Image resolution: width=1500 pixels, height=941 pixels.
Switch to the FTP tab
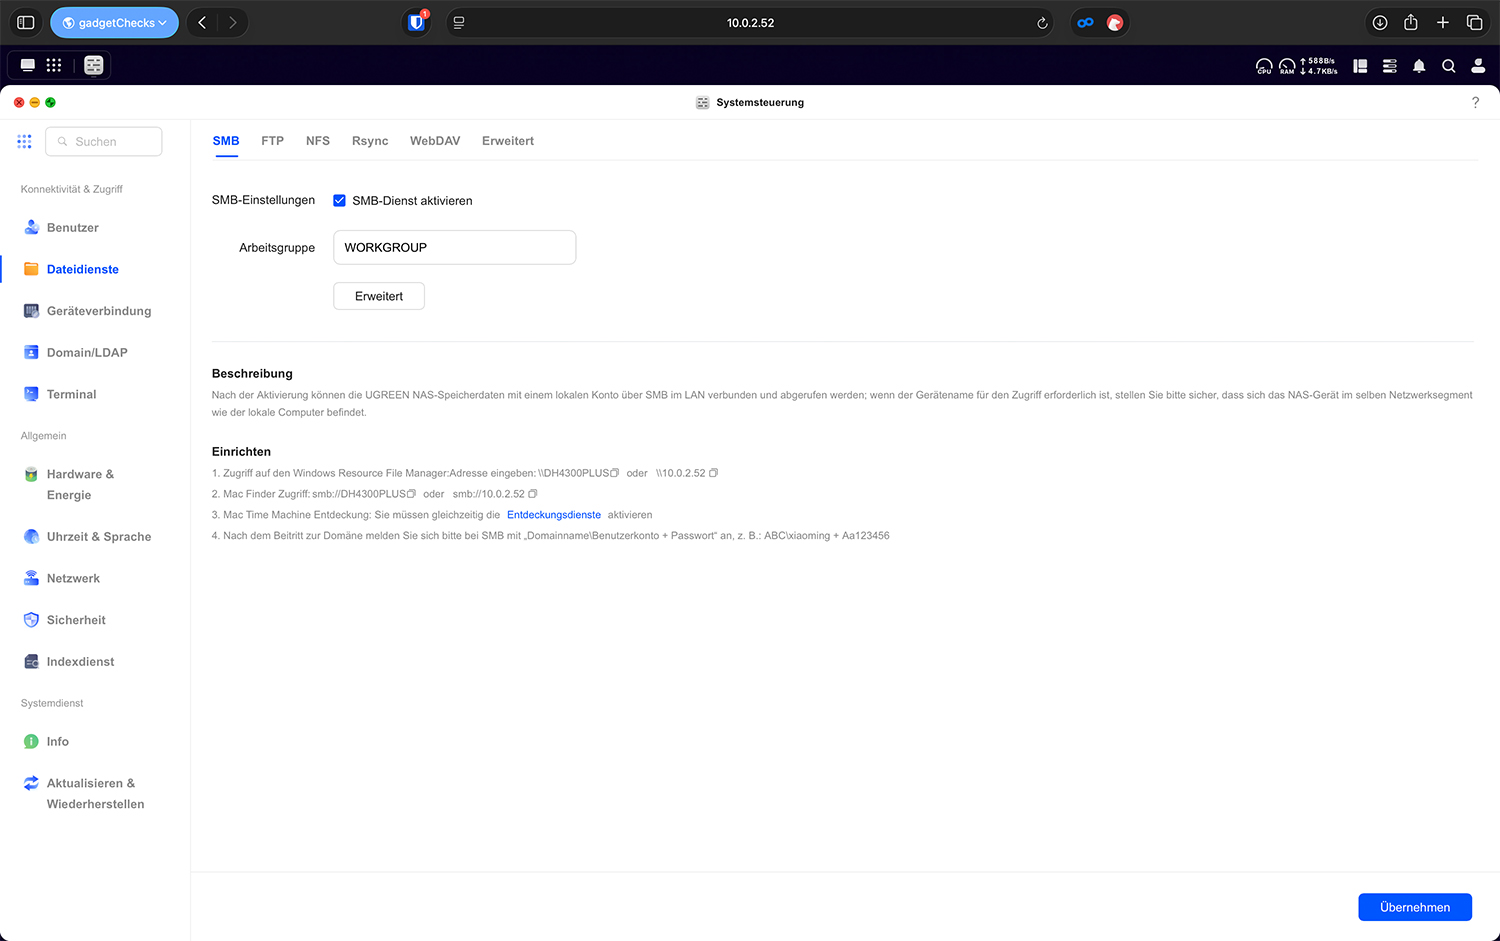[272, 141]
